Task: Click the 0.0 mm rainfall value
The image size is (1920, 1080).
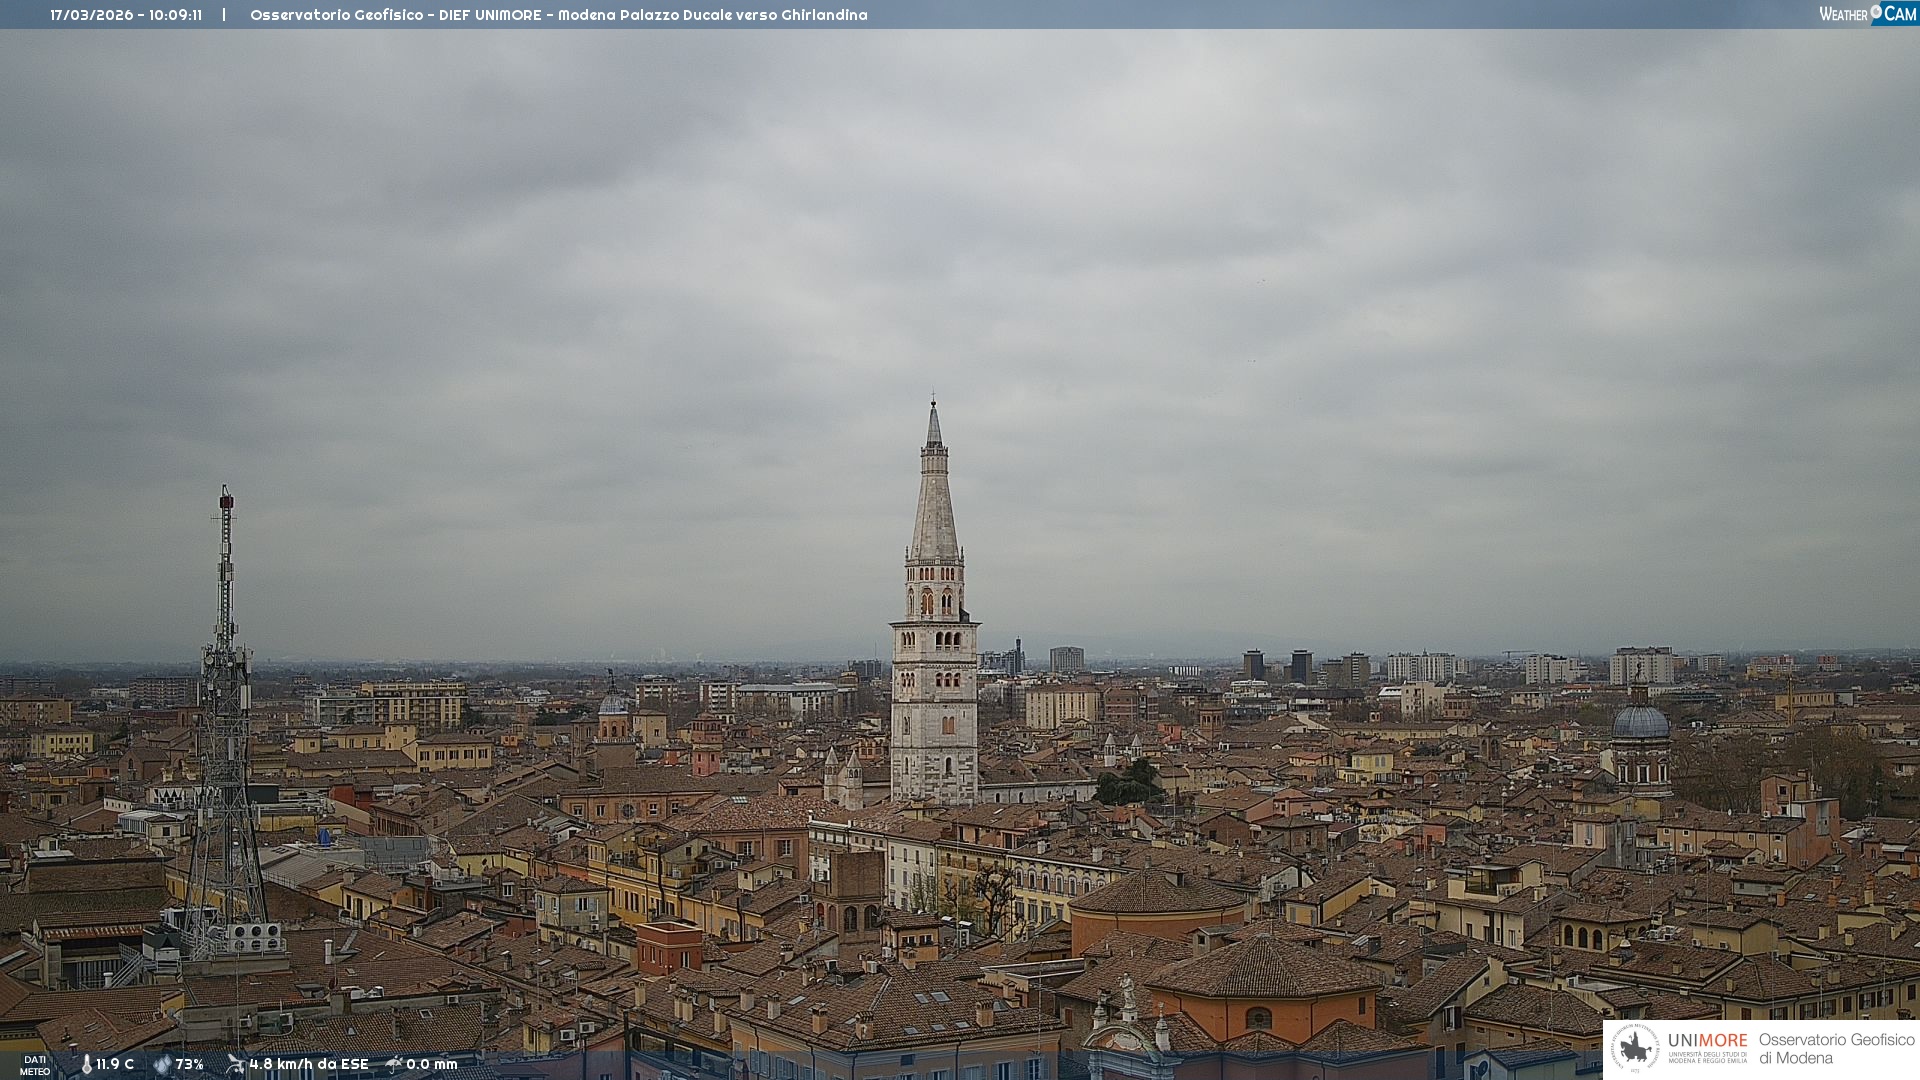Action: (431, 1064)
